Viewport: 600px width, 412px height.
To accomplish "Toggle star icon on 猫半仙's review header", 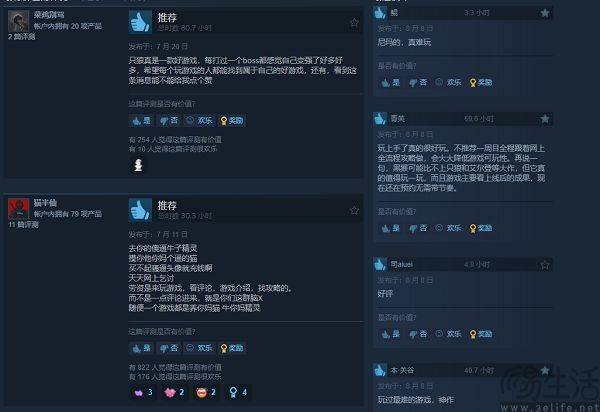I will (354, 210).
